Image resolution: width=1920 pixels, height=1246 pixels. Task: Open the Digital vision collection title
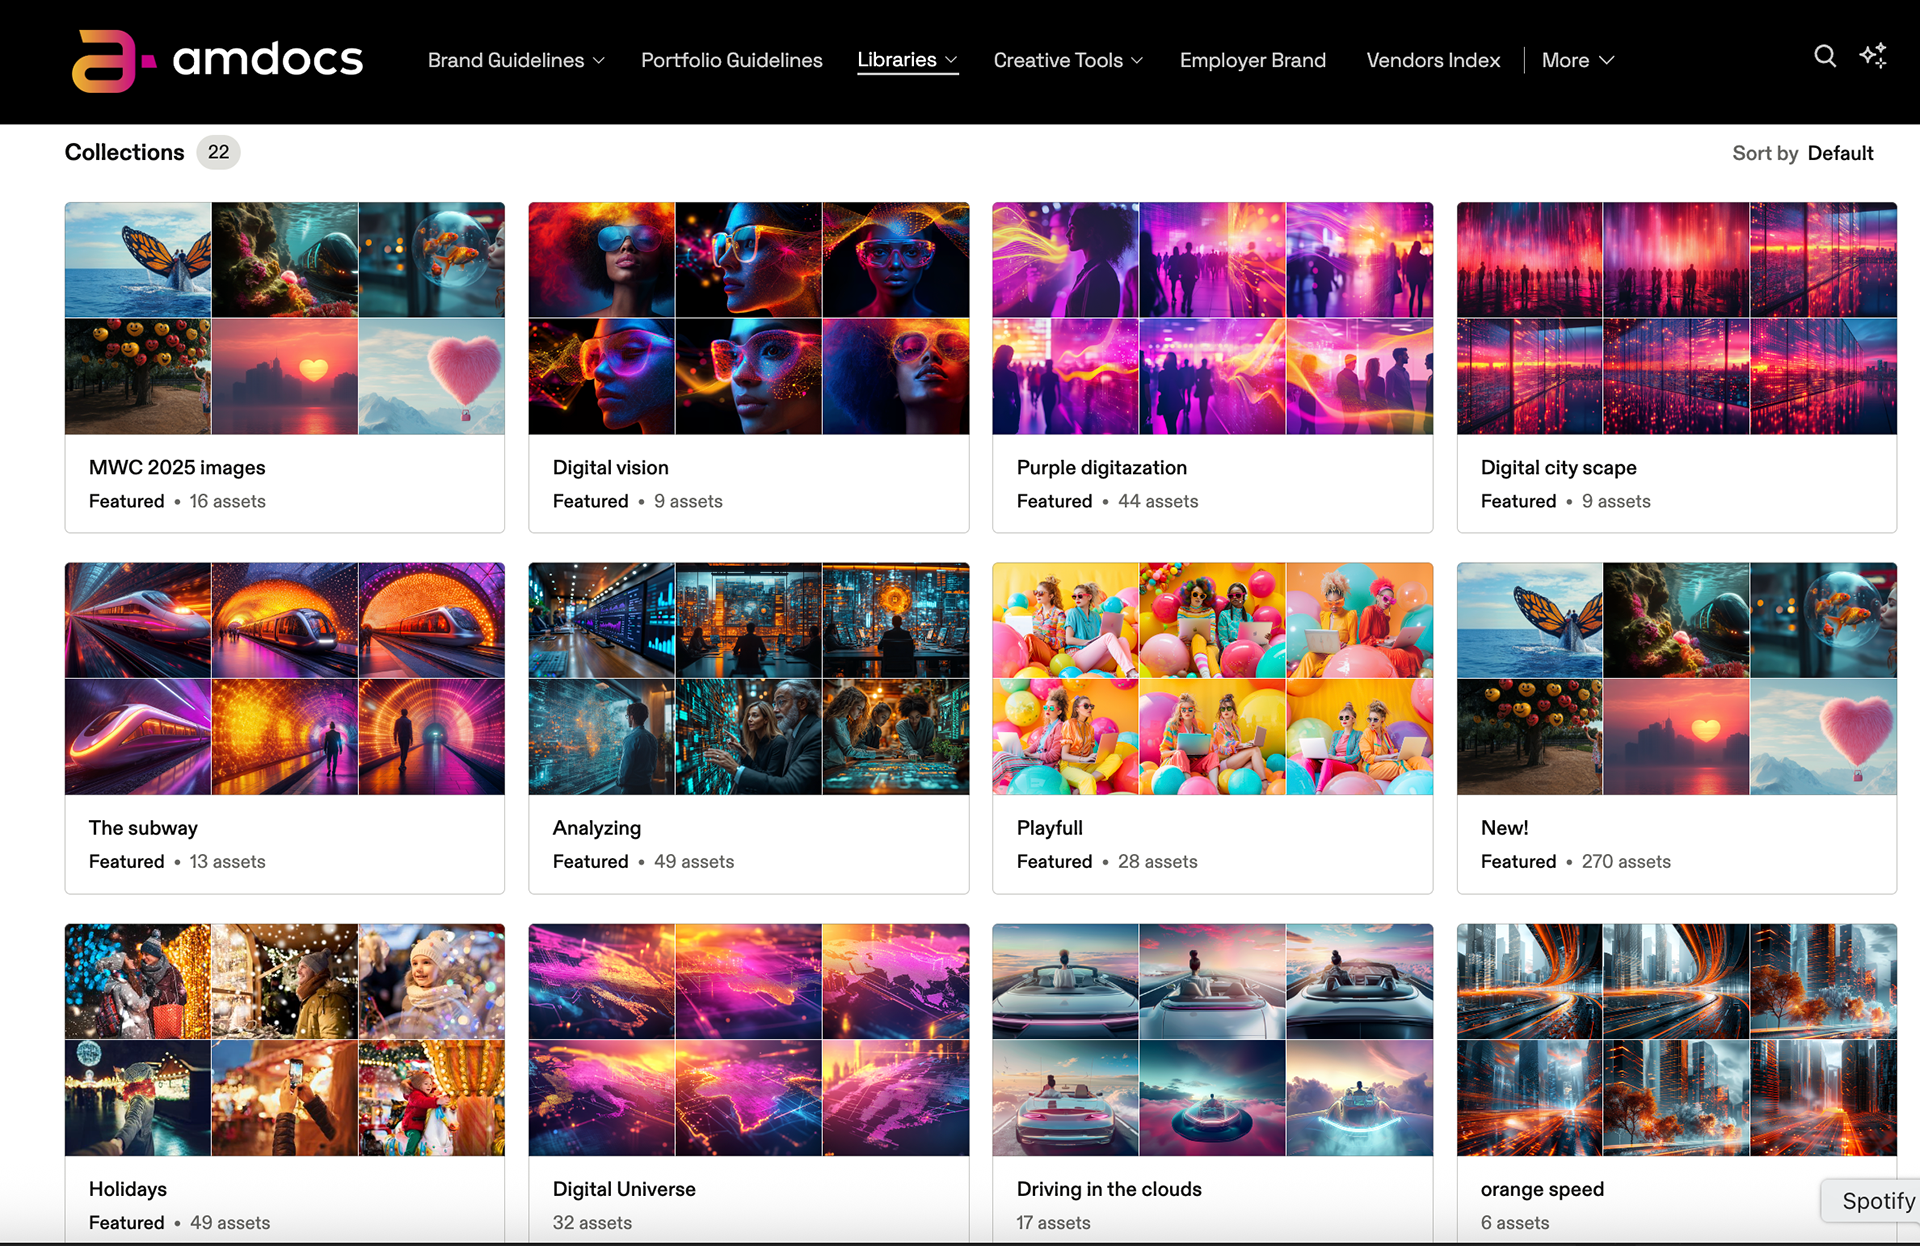pyautogui.click(x=610, y=467)
